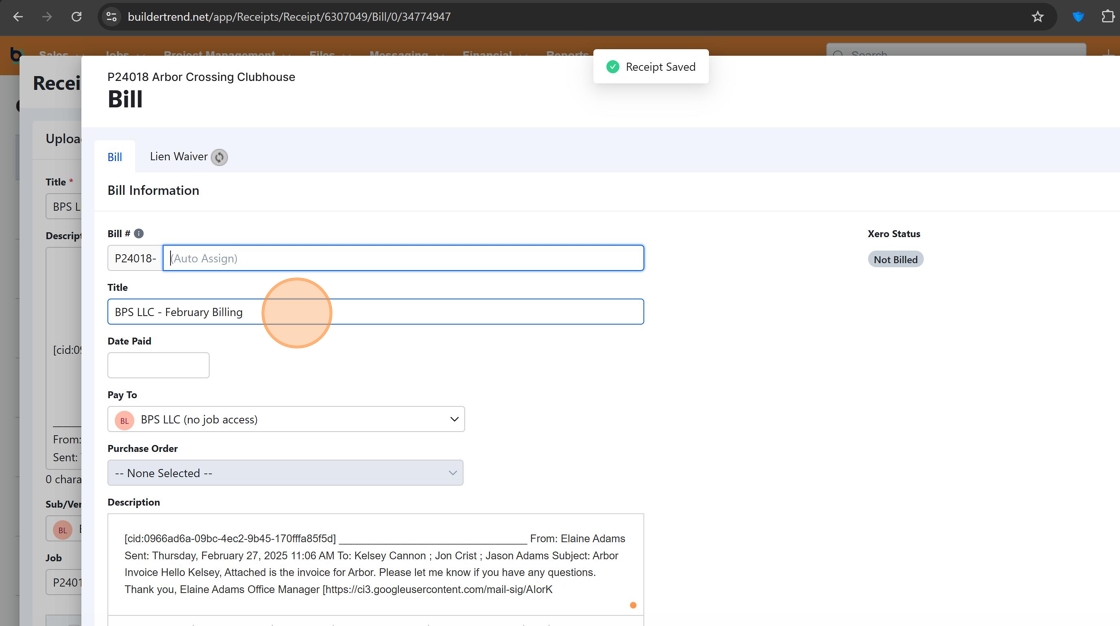The image size is (1120, 626).
Task: Click the P24018- bill number prefix
Action: (x=135, y=258)
